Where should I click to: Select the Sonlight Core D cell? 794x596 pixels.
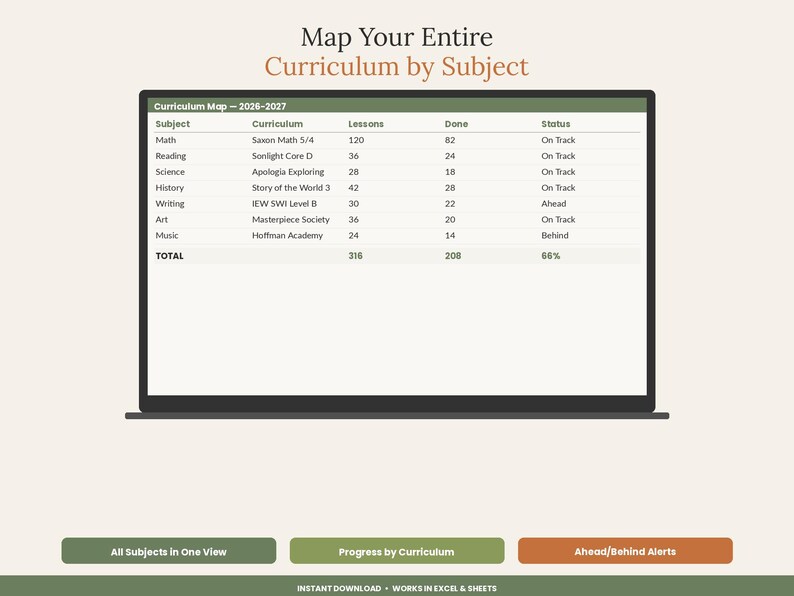click(x=283, y=156)
